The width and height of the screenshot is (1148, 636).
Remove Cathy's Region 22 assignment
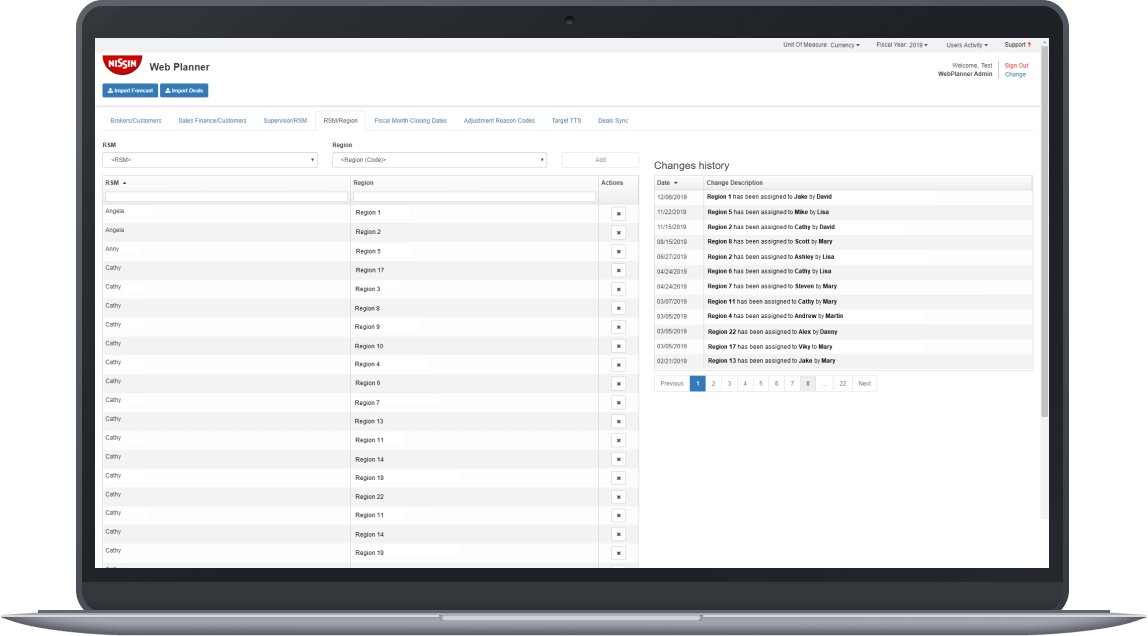click(x=618, y=497)
